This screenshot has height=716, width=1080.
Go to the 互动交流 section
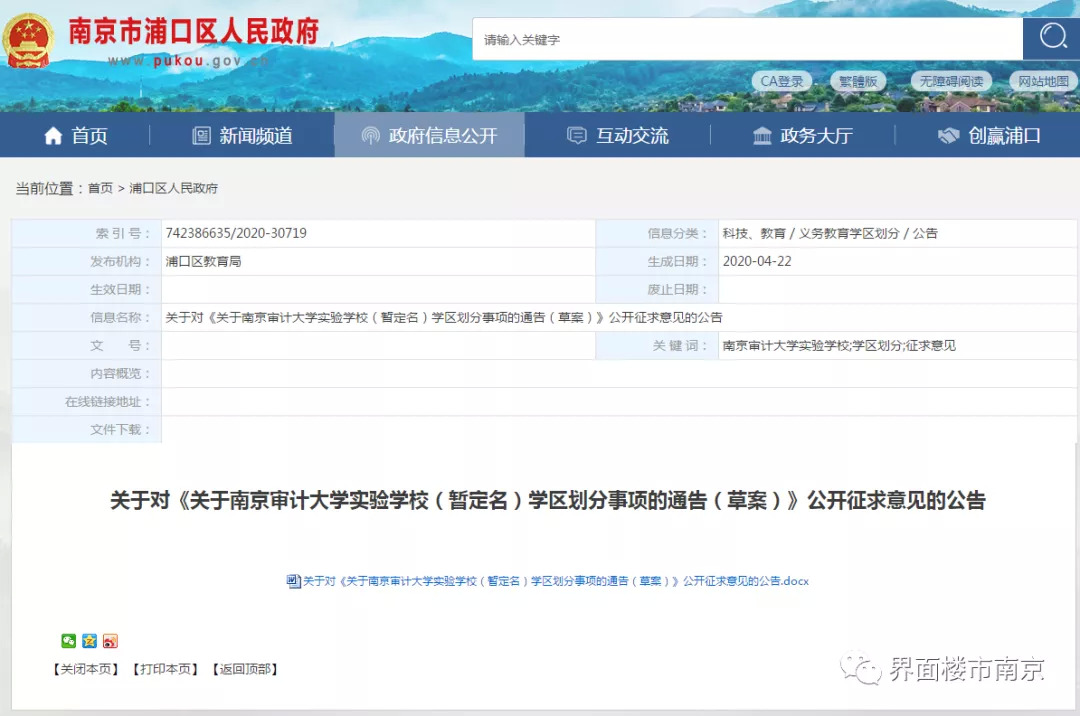tap(617, 136)
